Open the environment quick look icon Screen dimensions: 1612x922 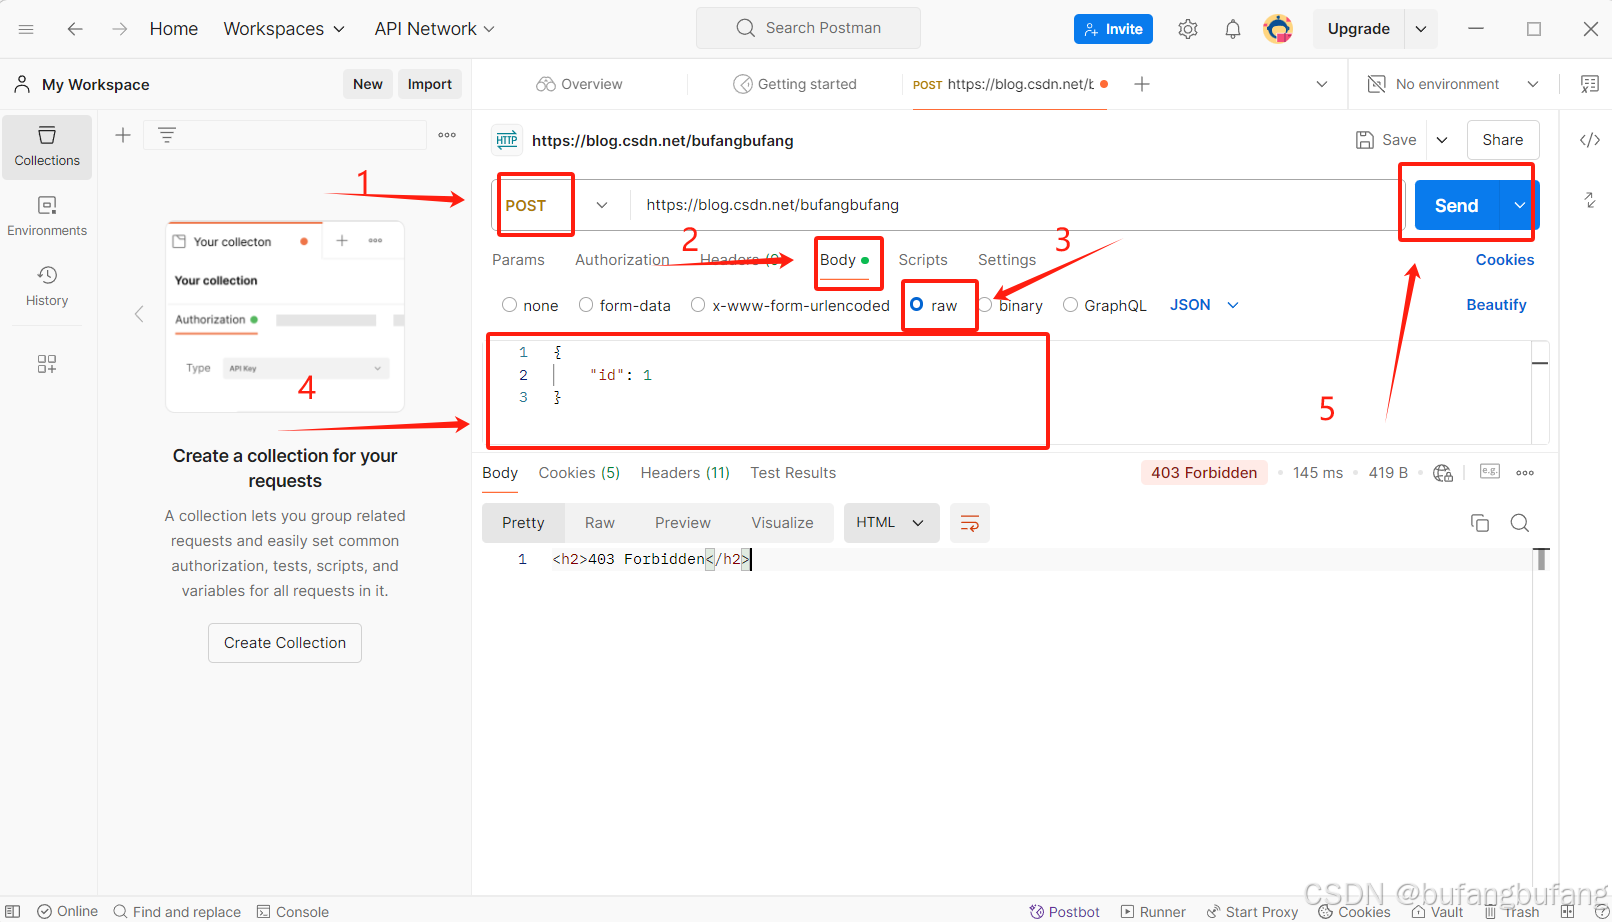point(1589,84)
